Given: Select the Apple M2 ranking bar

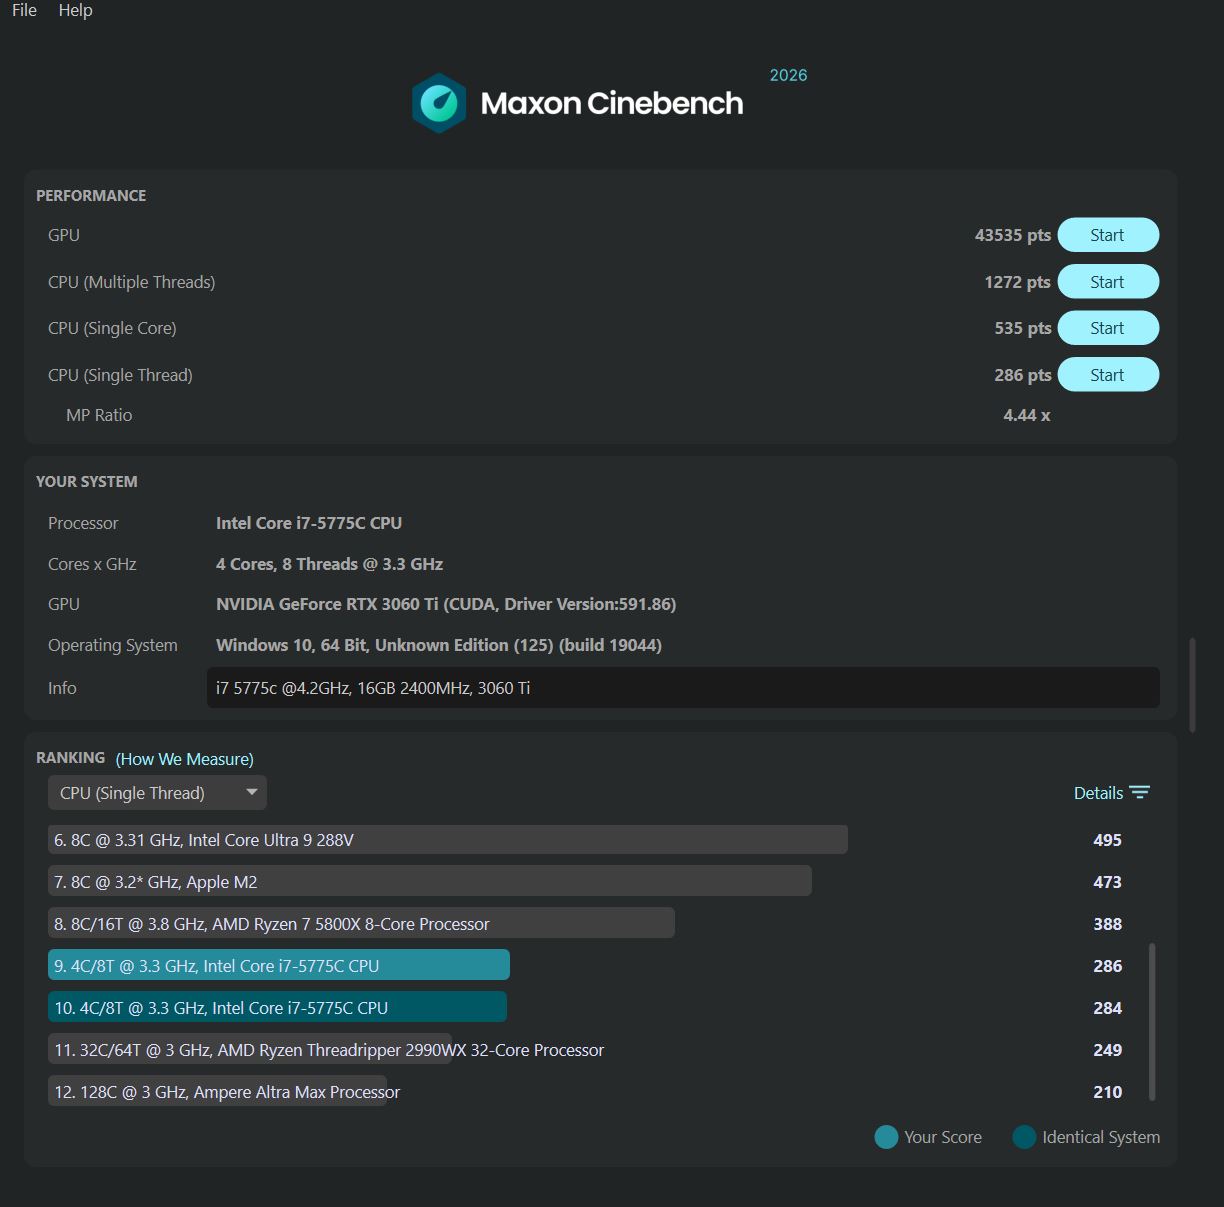Looking at the screenshot, I should pos(430,882).
